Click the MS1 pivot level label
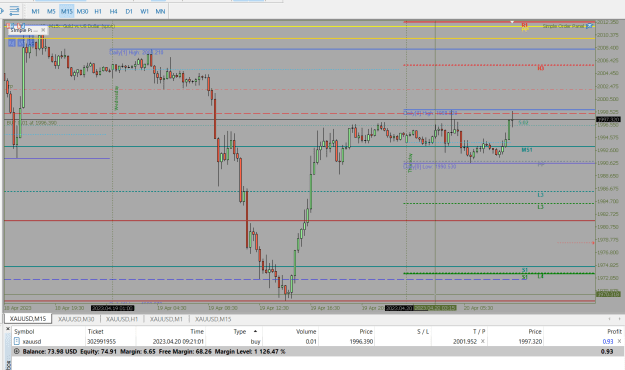This screenshot has height=370, width=625. tap(527, 150)
